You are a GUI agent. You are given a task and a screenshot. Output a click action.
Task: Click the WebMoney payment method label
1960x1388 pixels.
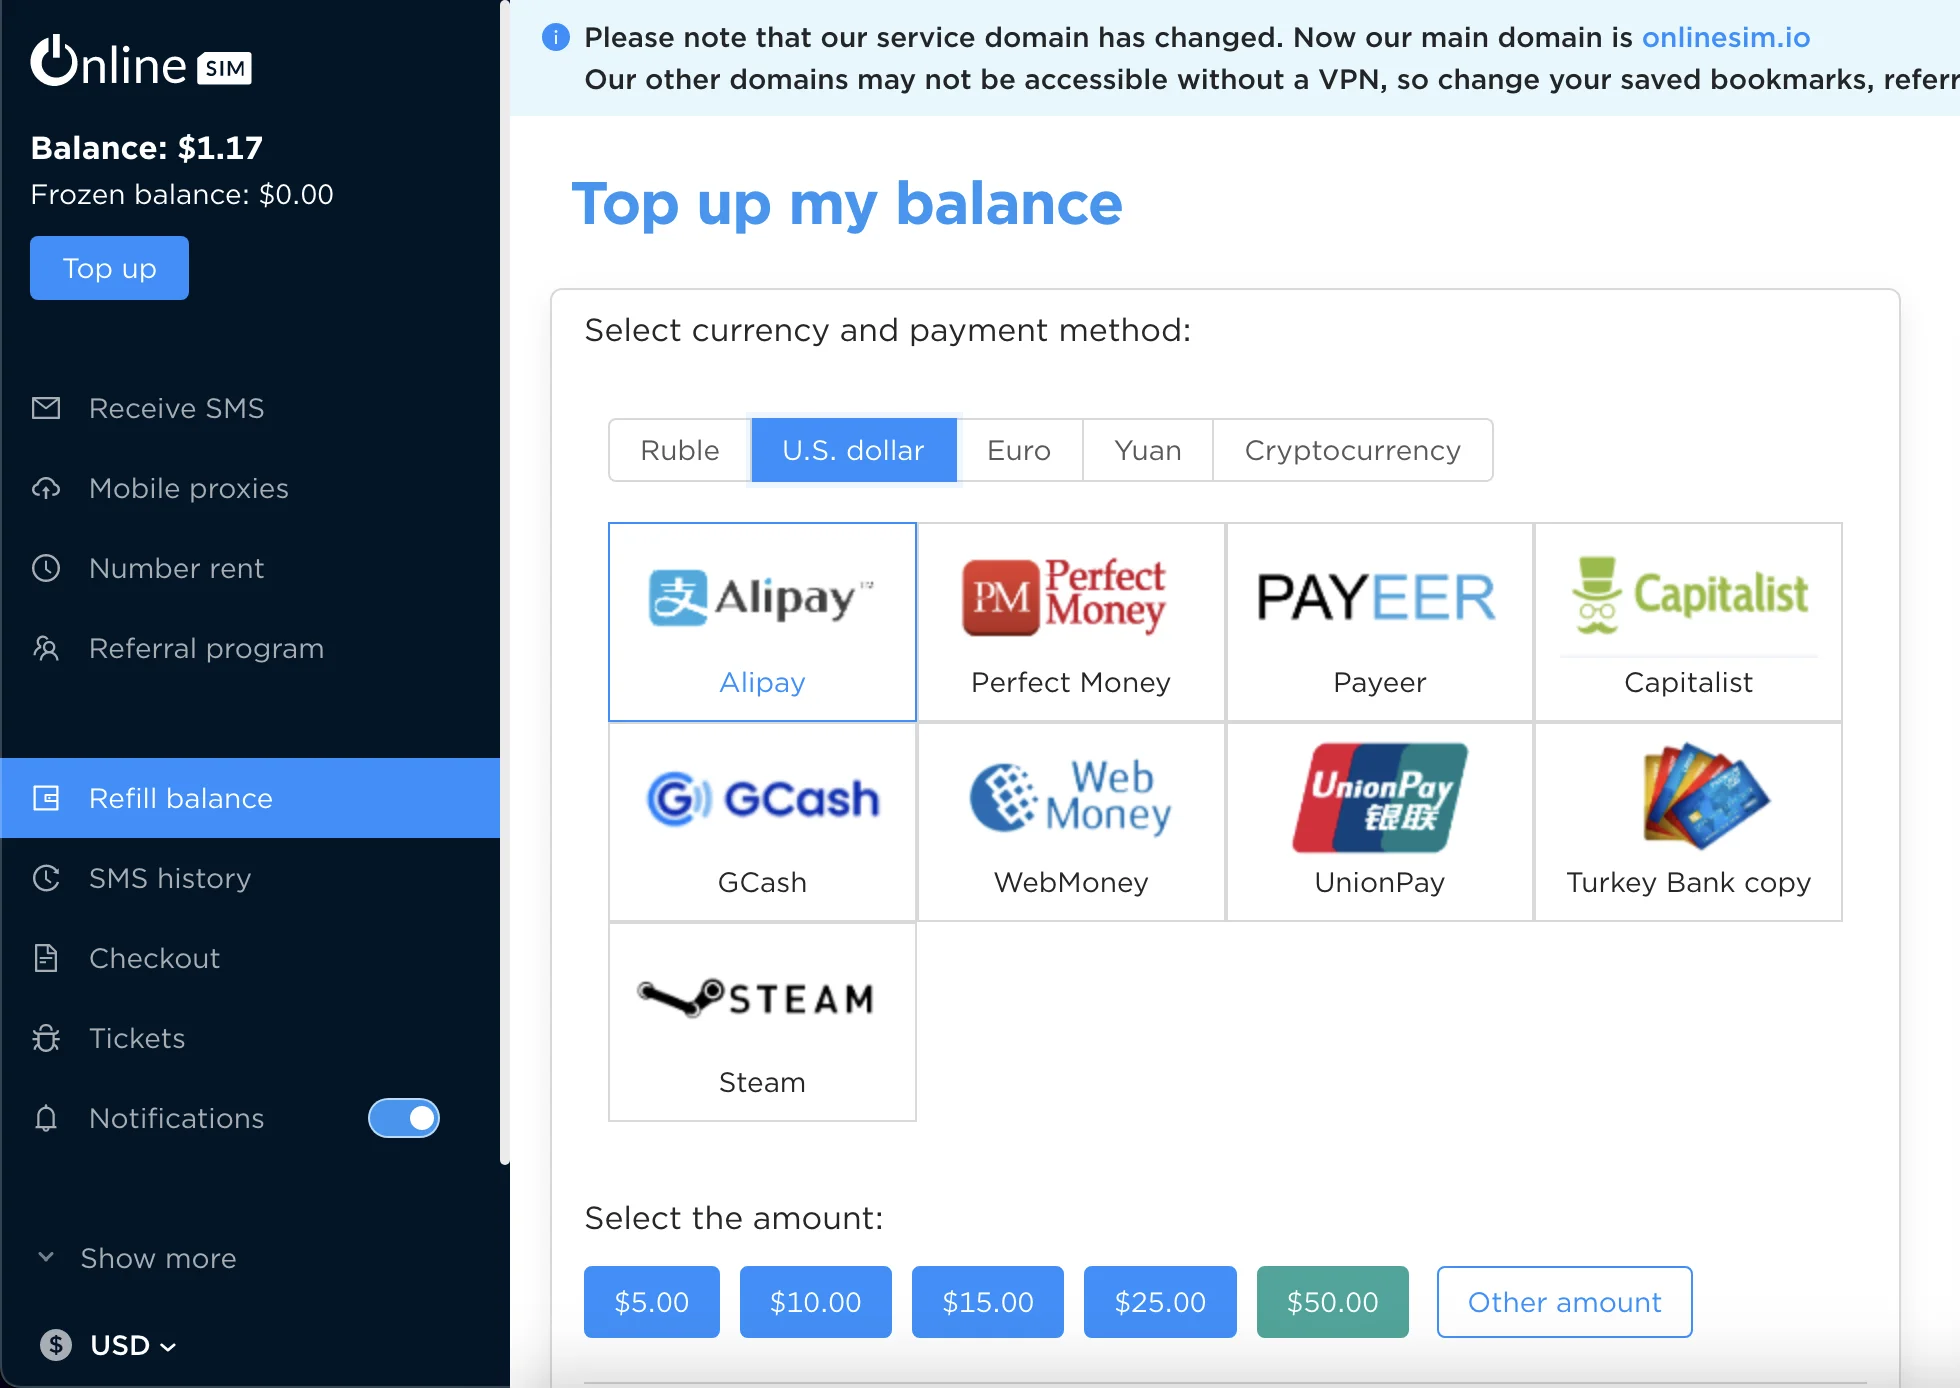1071,882
